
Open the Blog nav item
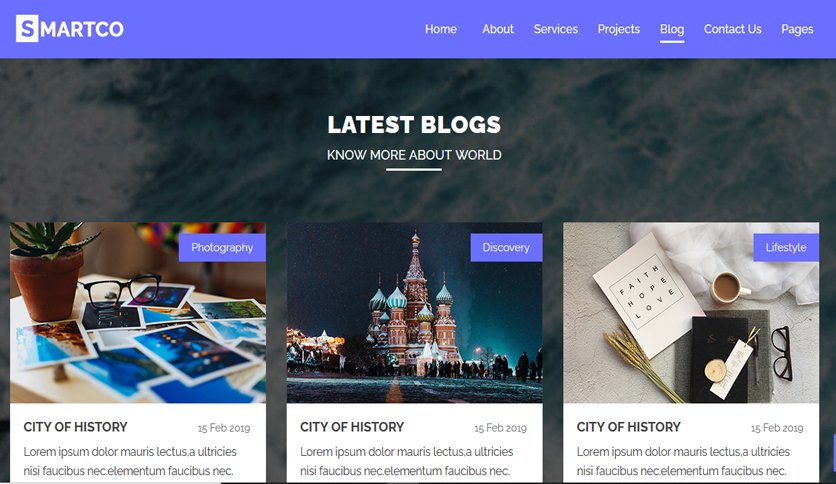(x=672, y=29)
